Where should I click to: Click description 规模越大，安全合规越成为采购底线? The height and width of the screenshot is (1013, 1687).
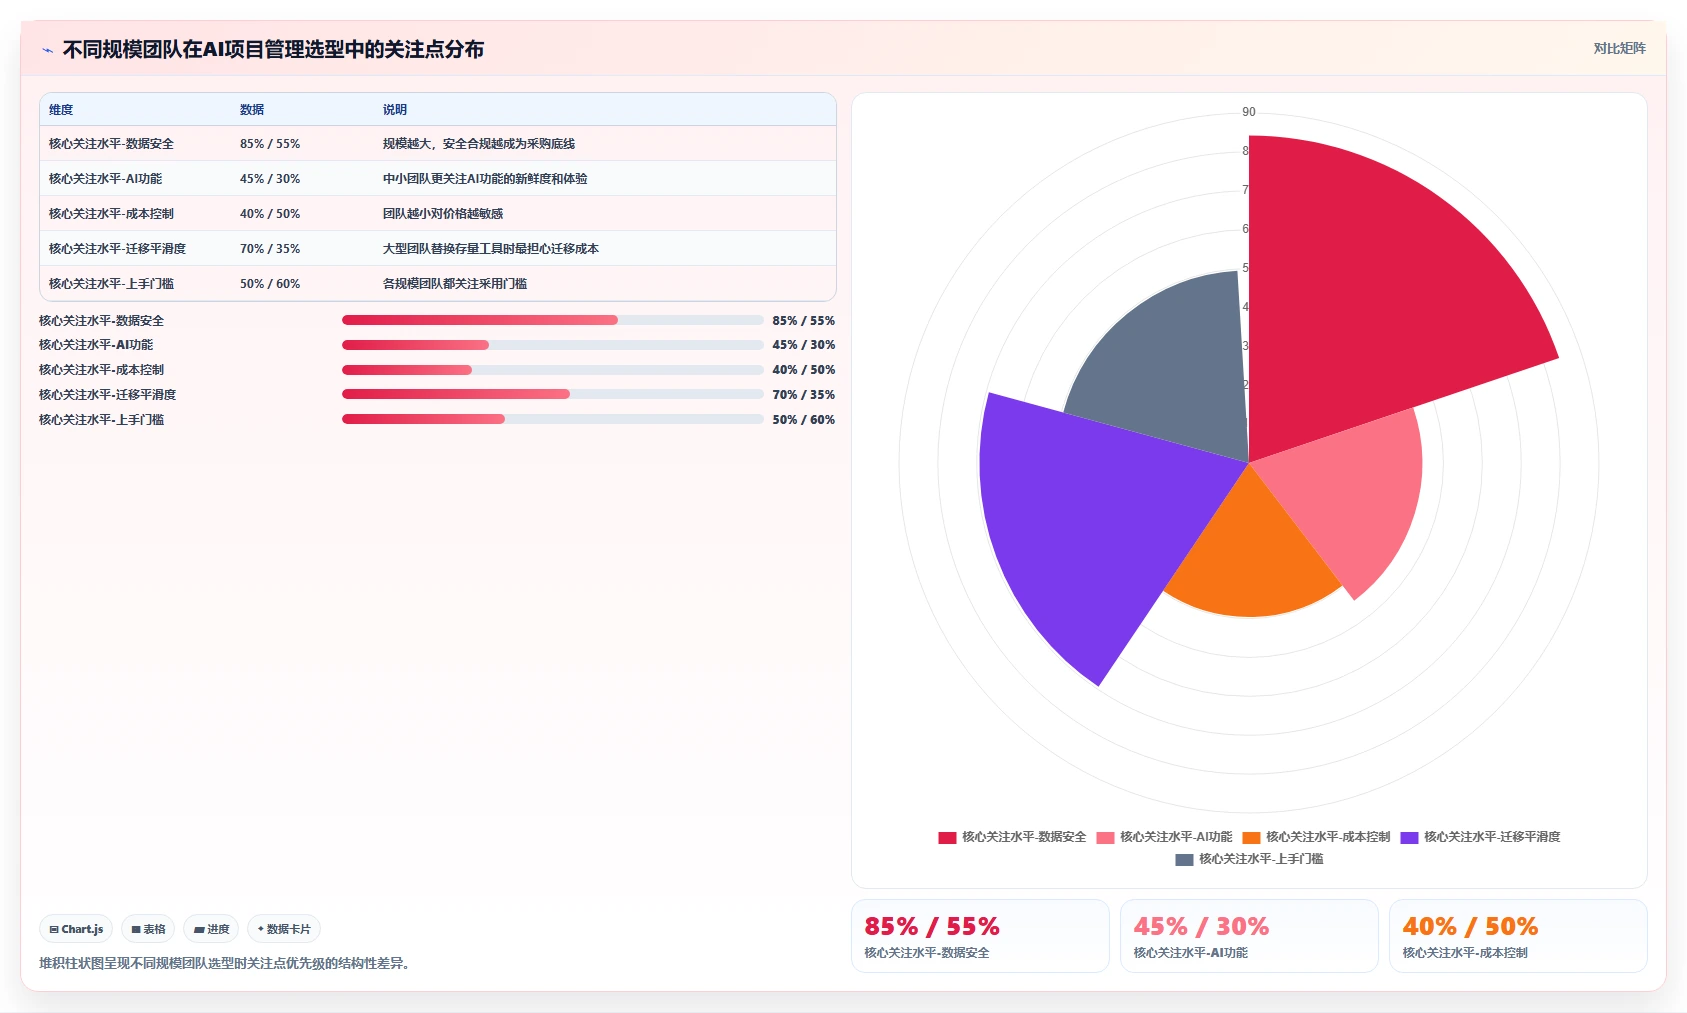tap(479, 144)
